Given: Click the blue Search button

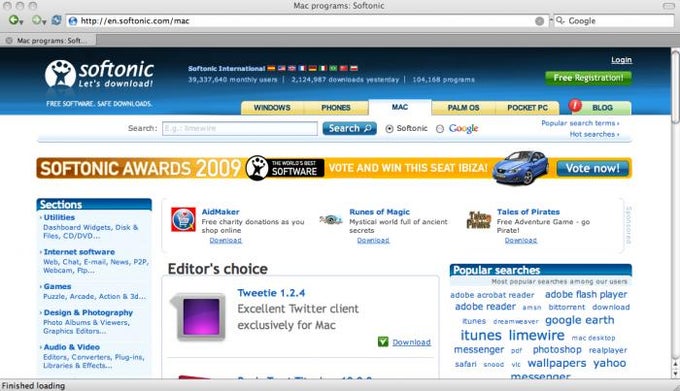Looking at the screenshot, I should click(x=350, y=128).
